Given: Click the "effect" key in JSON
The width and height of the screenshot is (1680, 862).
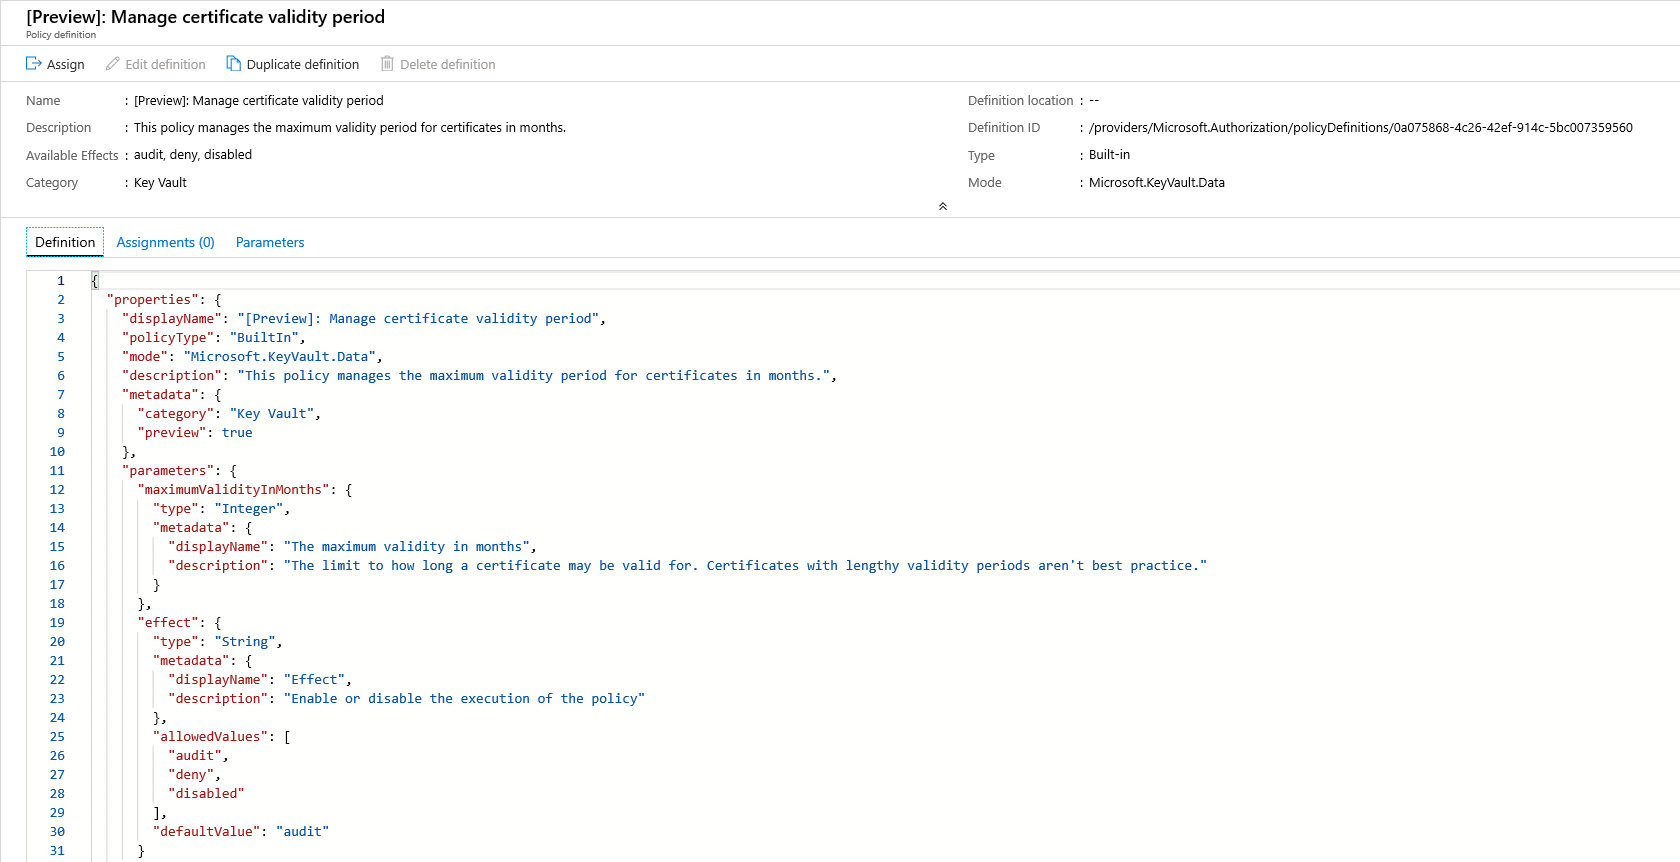Looking at the screenshot, I should click(x=168, y=622).
